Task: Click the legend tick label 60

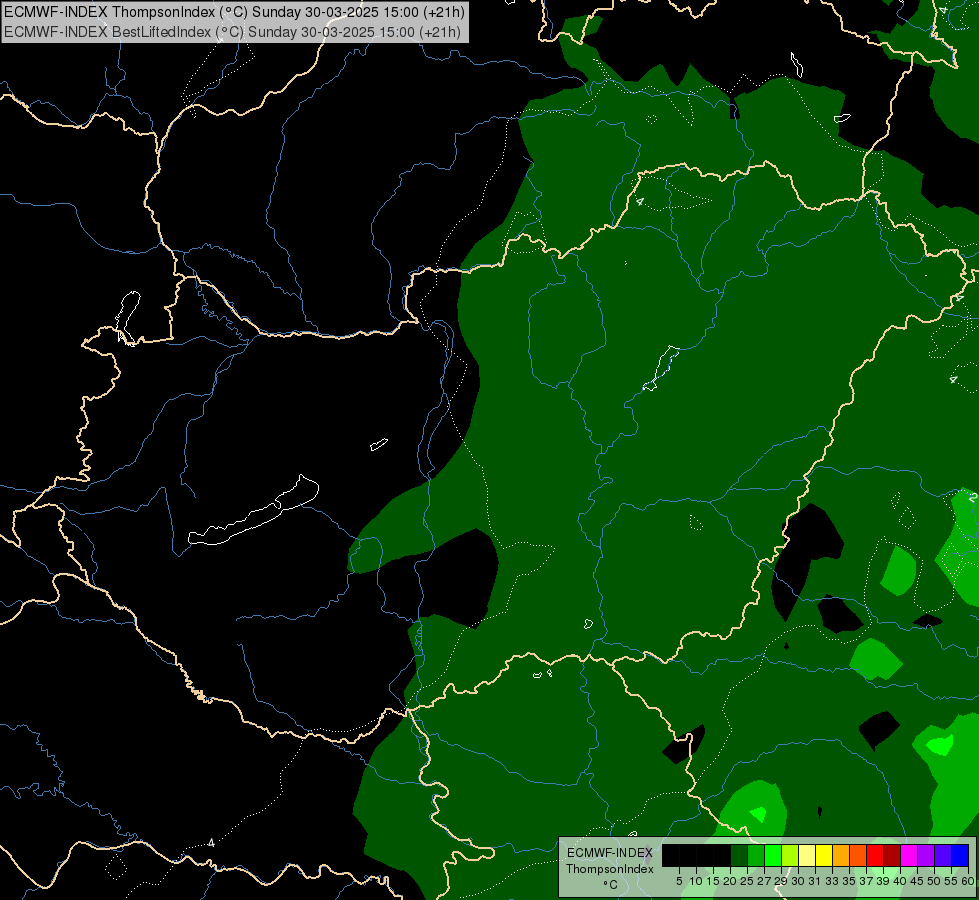Action: (968, 881)
